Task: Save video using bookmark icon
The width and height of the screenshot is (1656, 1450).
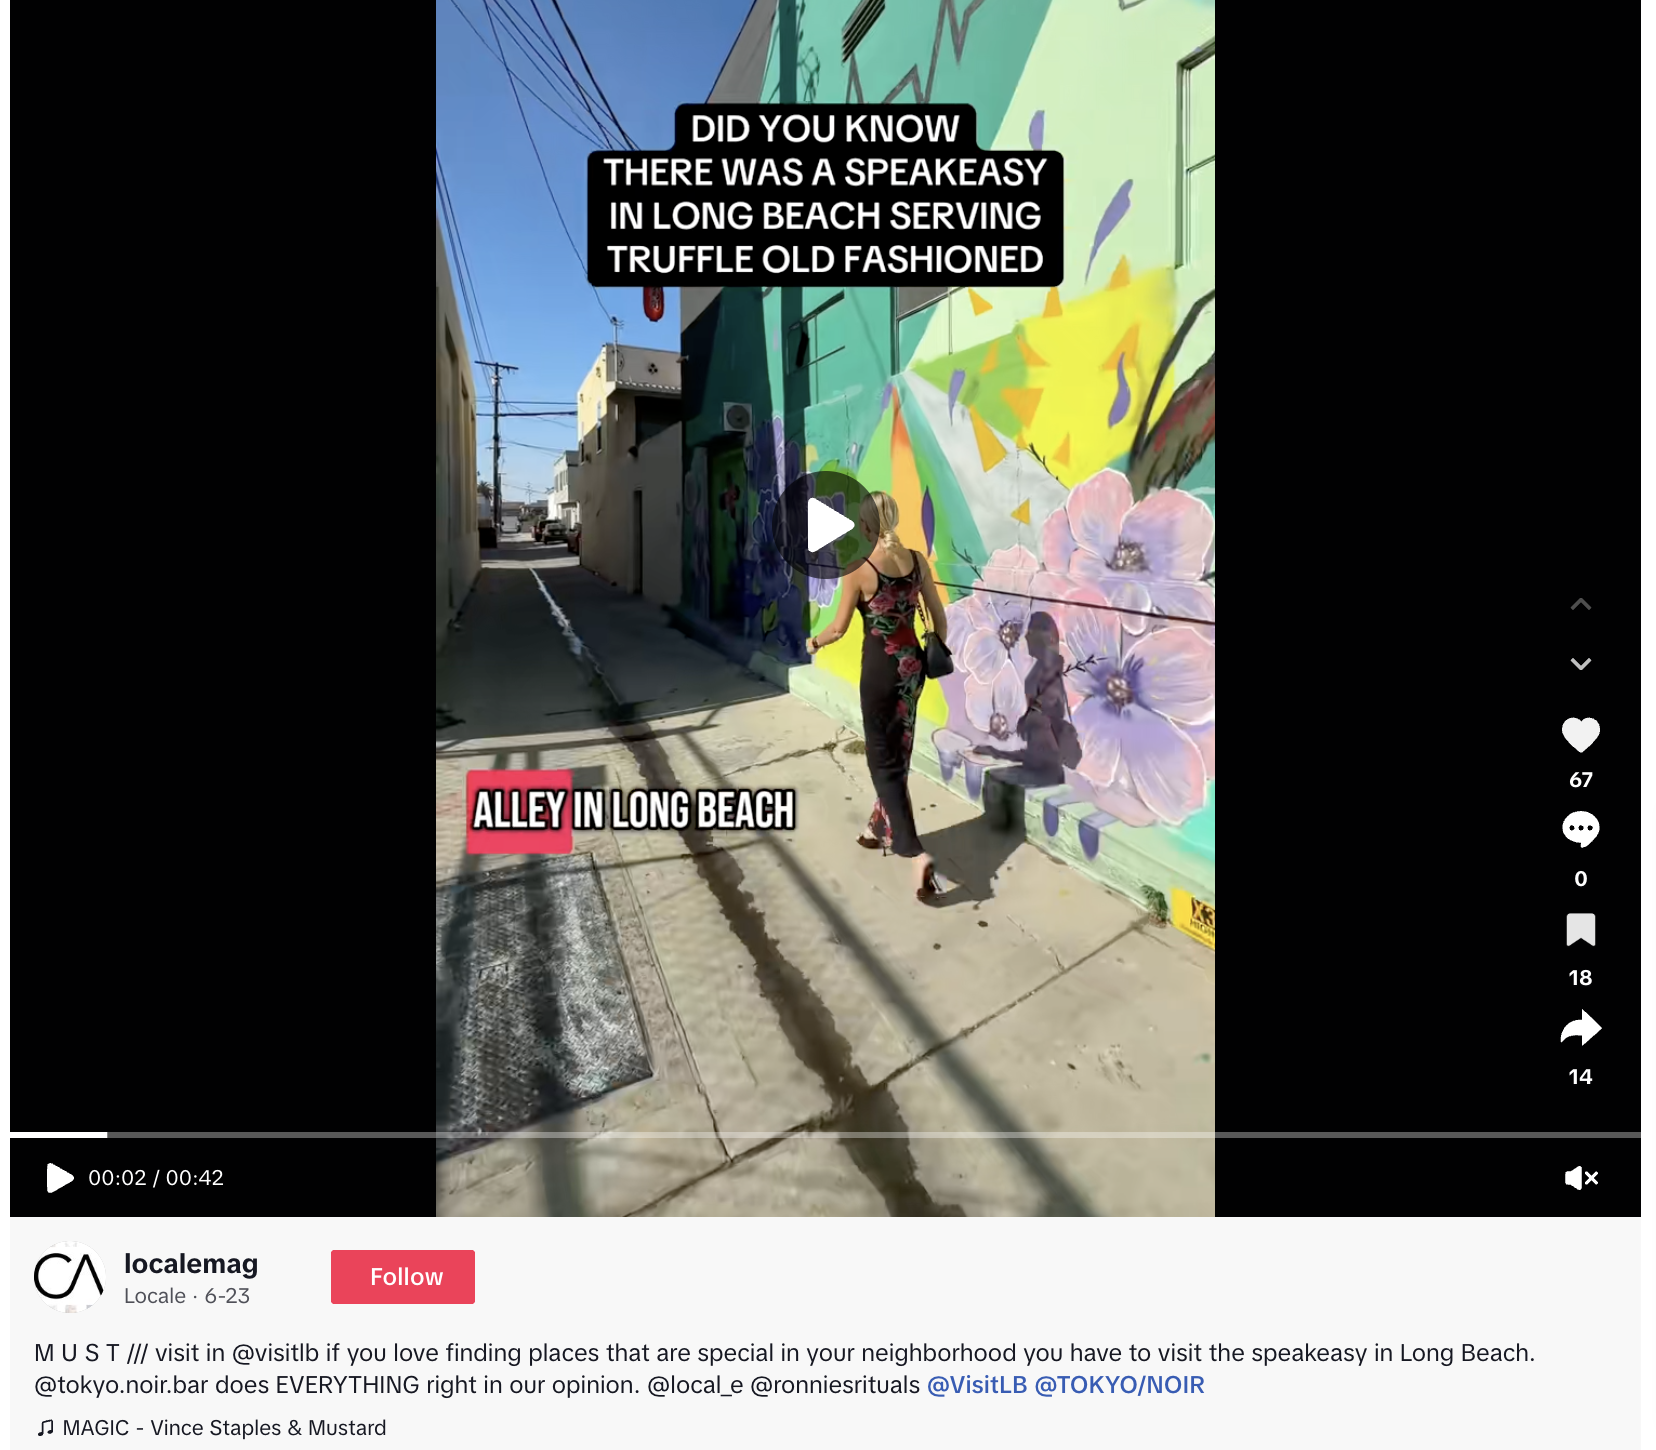Action: coord(1580,930)
